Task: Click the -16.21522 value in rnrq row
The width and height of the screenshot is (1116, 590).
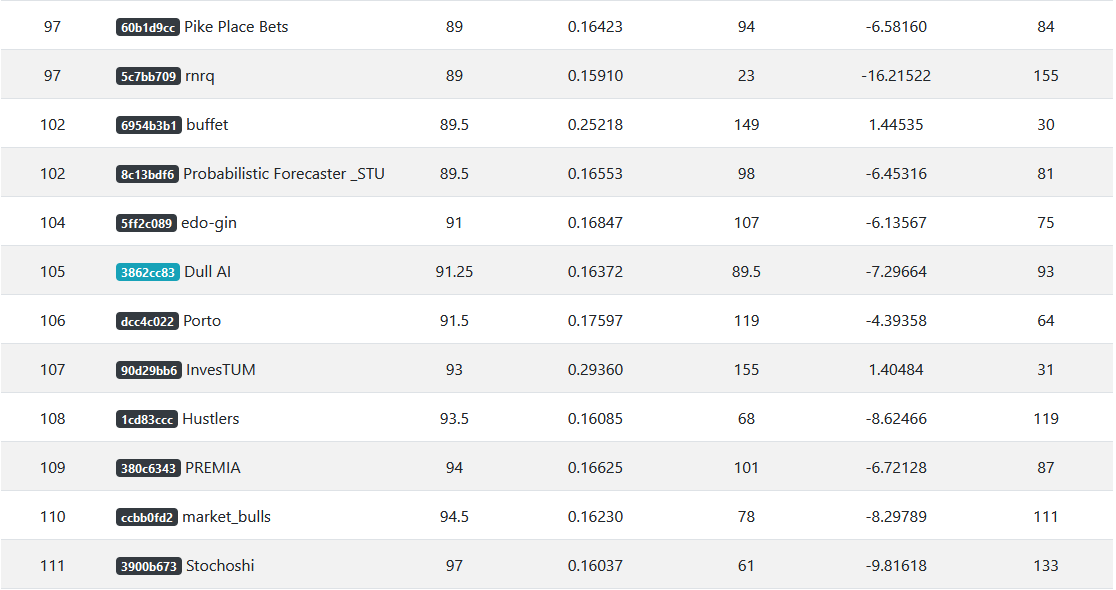Action: (x=896, y=76)
